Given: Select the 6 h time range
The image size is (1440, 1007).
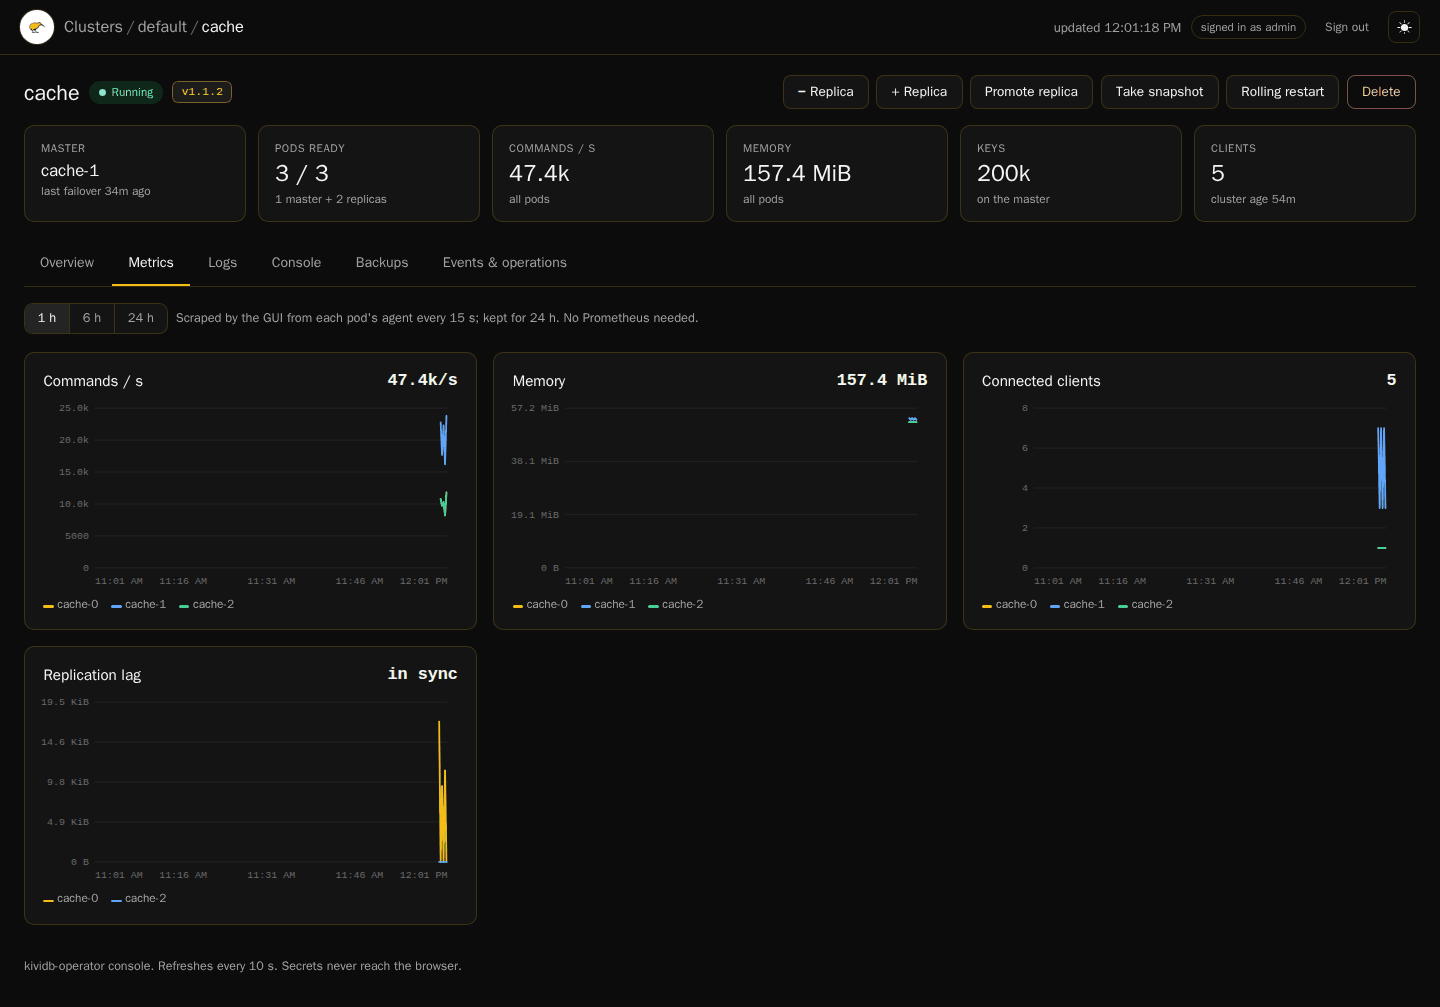Looking at the screenshot, I should pos(92,318).
